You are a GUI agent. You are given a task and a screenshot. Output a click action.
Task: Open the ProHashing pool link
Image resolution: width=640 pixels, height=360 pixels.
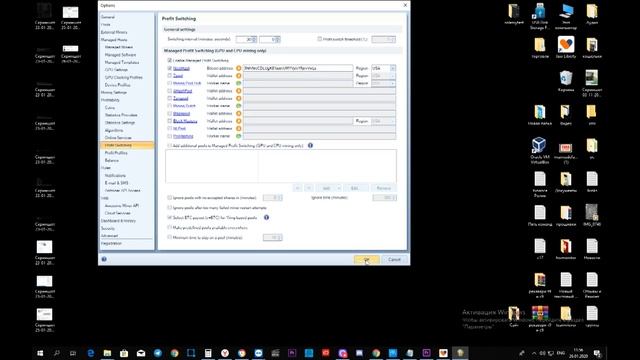point(183,136)
